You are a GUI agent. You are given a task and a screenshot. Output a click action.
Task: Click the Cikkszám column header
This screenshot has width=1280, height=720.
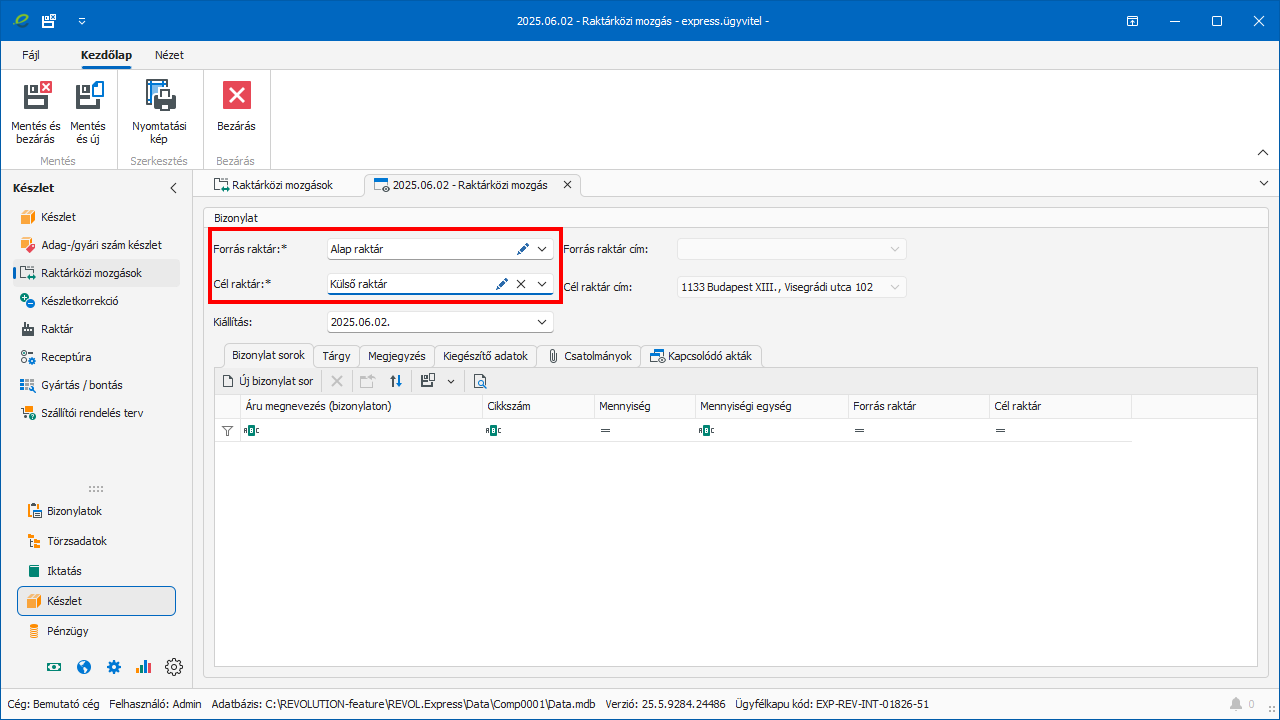click(538, 406)
